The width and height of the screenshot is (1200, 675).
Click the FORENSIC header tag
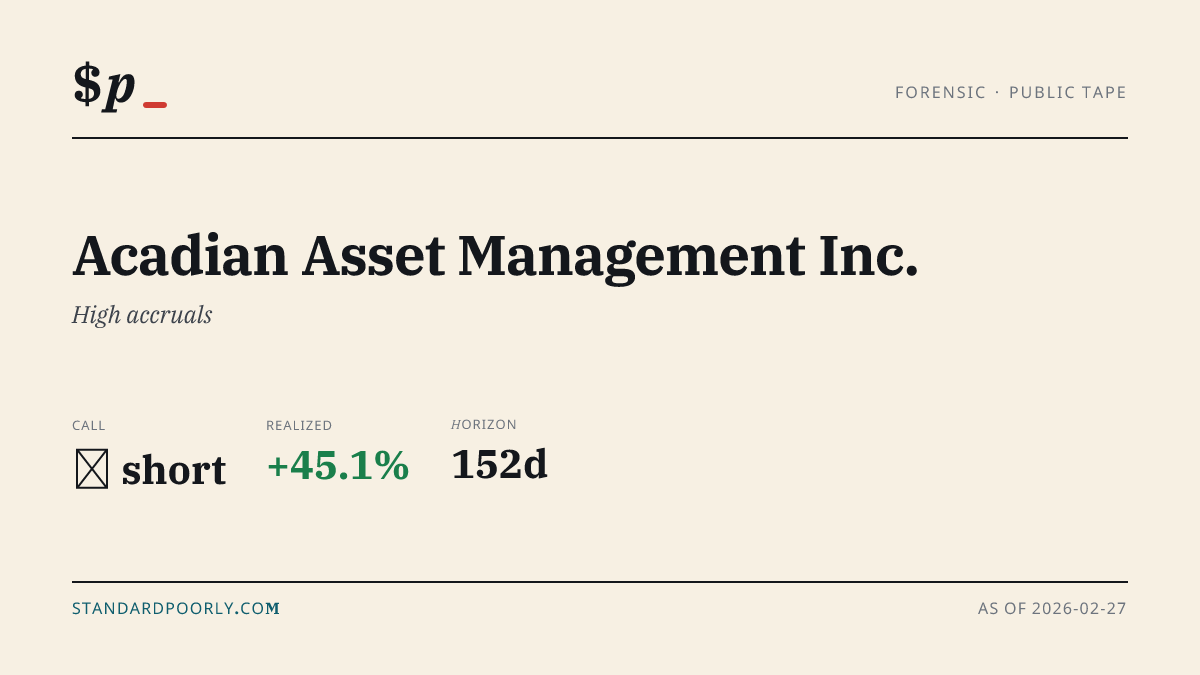click(x=940, y=93)
